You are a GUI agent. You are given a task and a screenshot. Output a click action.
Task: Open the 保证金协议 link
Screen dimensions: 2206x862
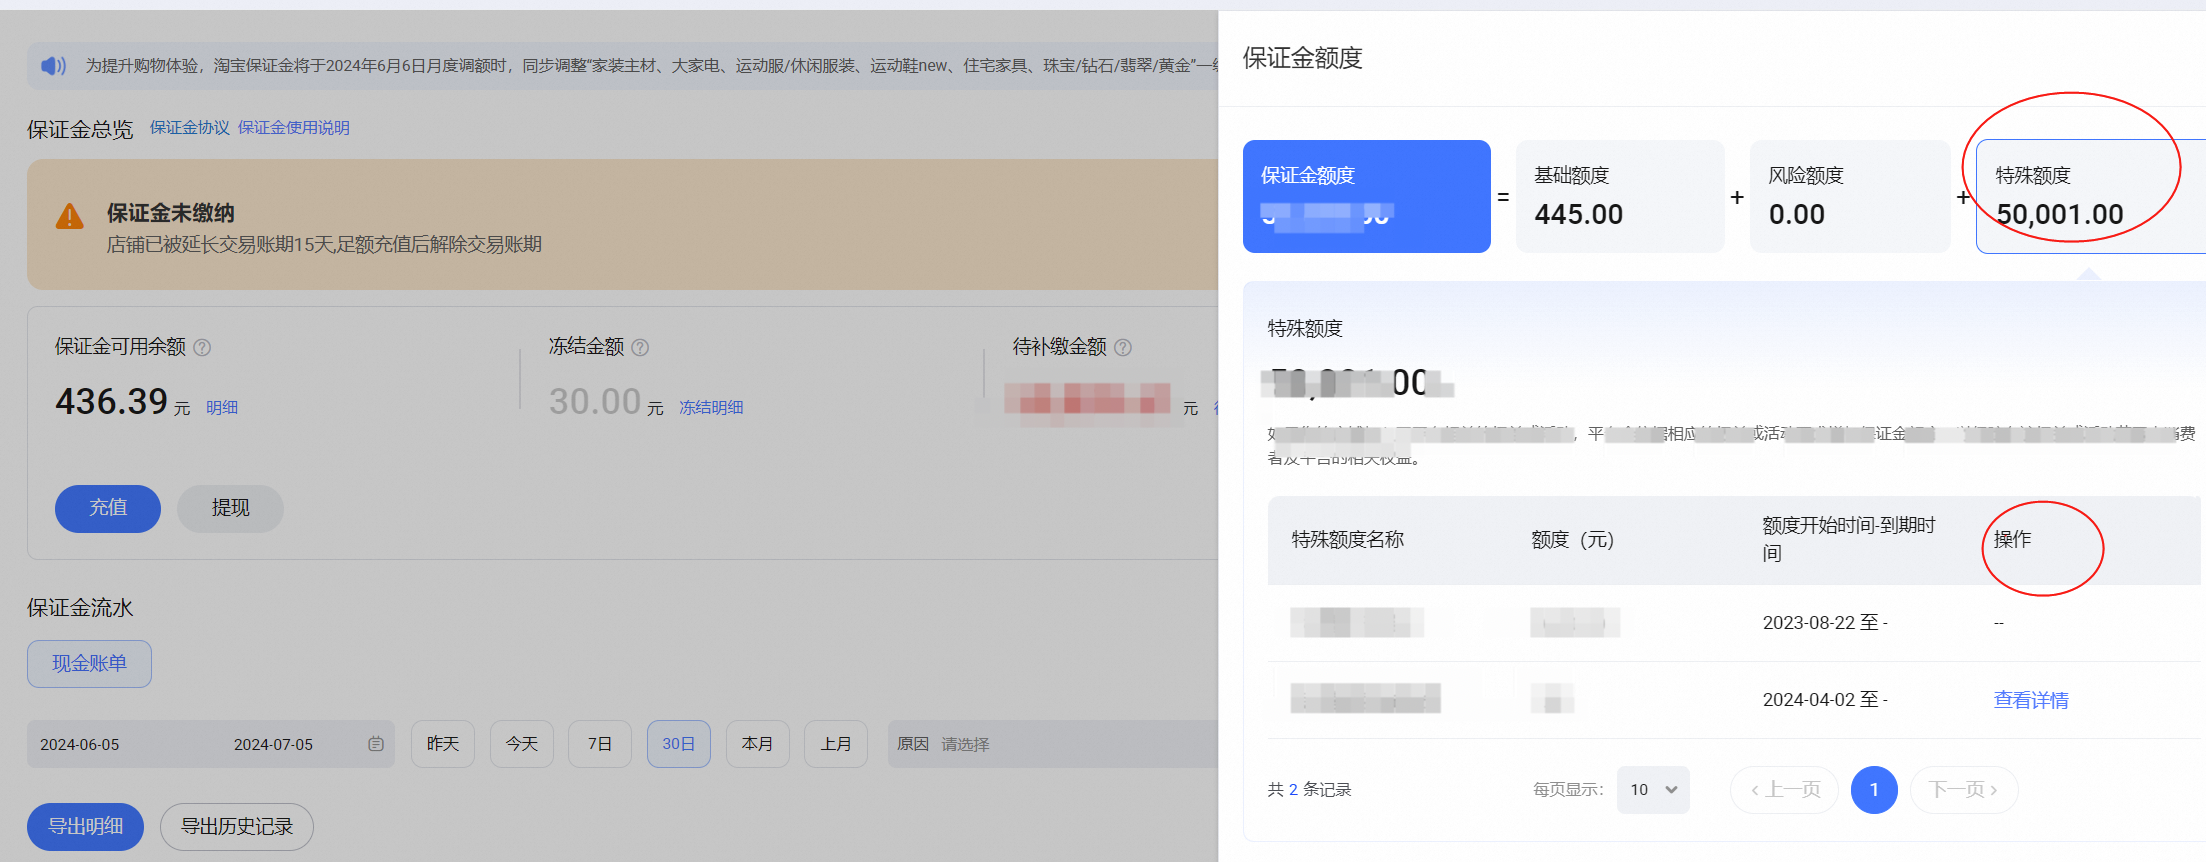tap(190, 128)
